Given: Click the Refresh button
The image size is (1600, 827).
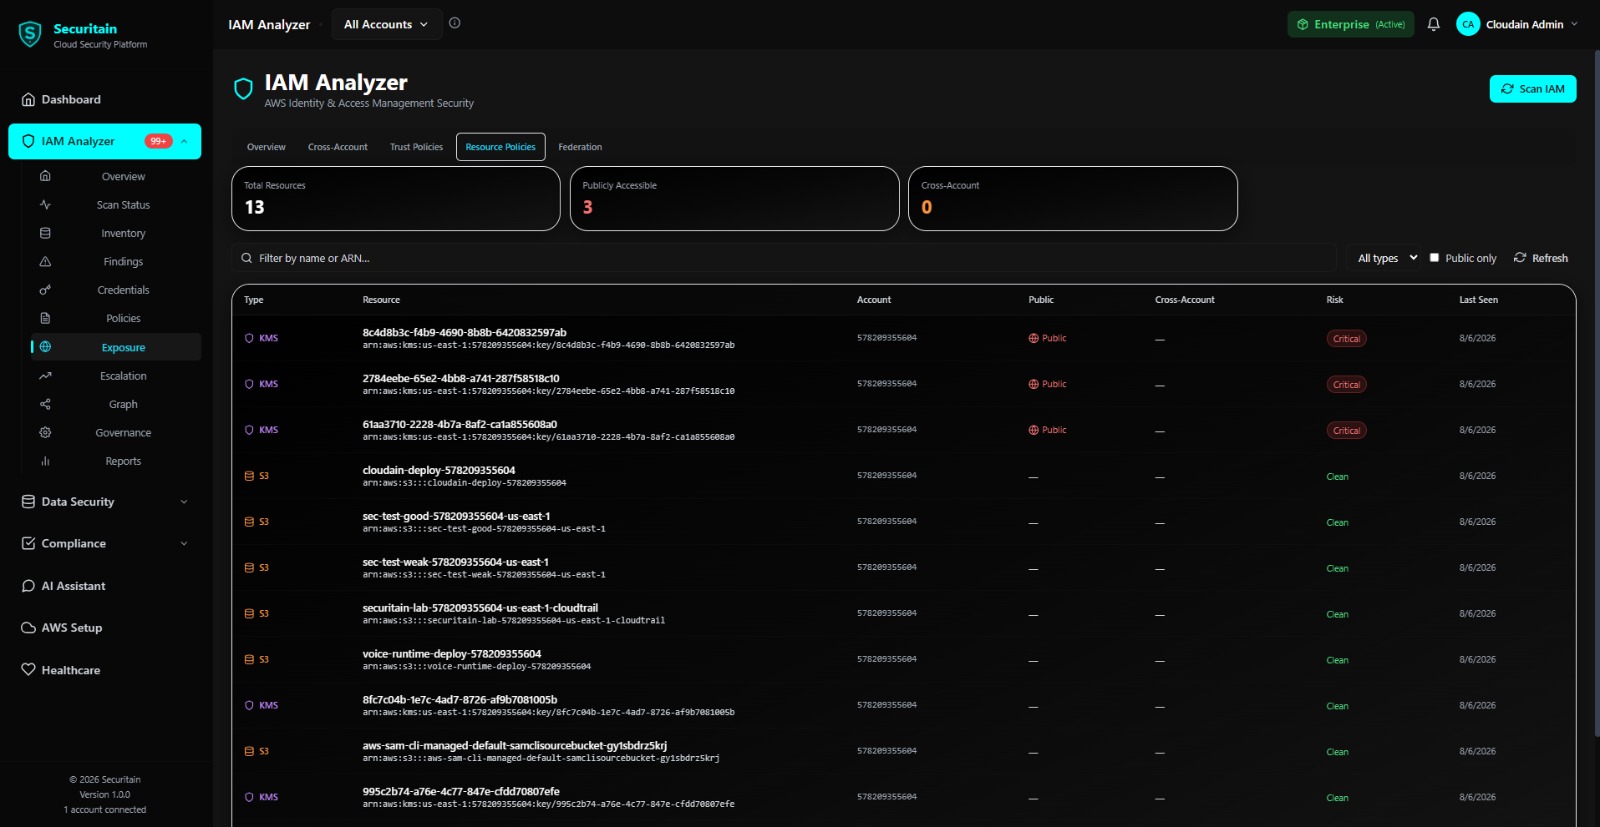Looking at the screenshot, I should tap(1540, 258).
